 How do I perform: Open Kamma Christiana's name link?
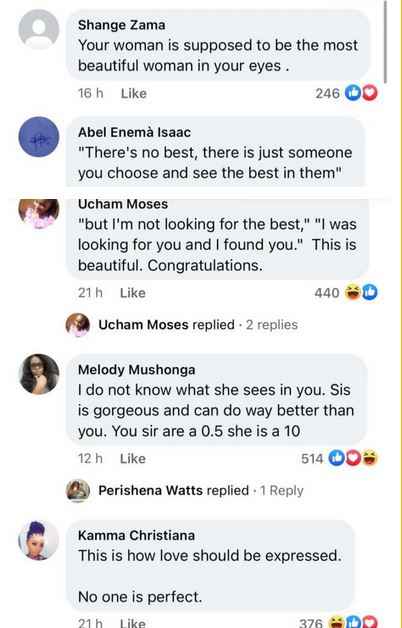(136, 535)
